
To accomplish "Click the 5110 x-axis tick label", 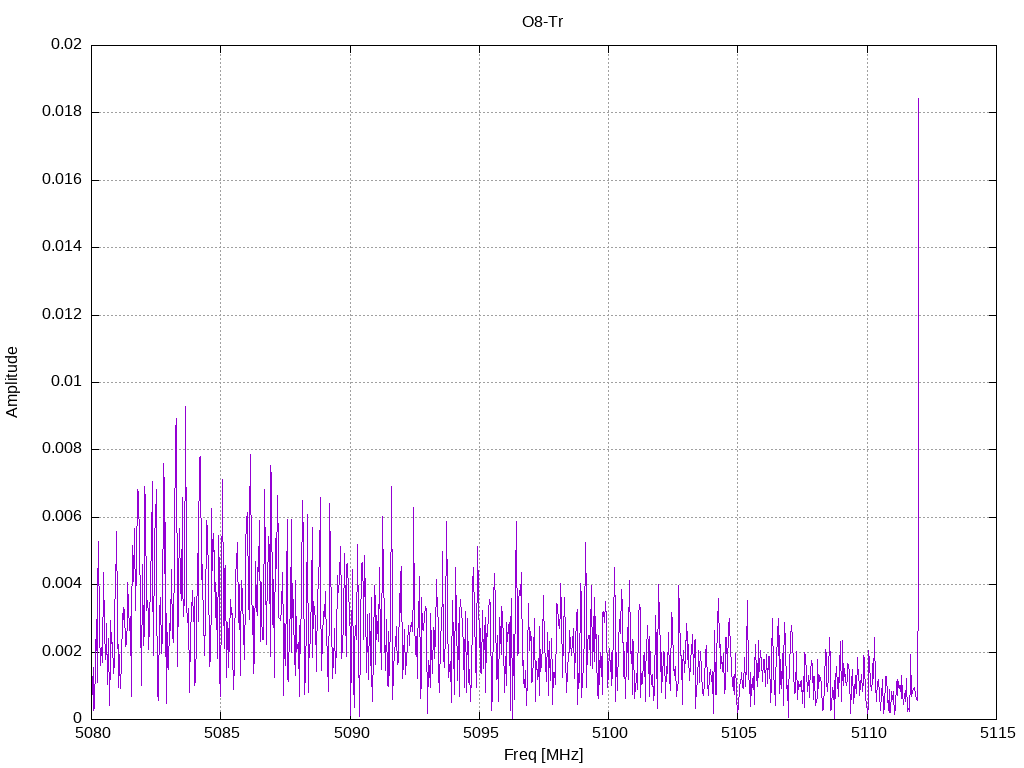I will 867,734.
